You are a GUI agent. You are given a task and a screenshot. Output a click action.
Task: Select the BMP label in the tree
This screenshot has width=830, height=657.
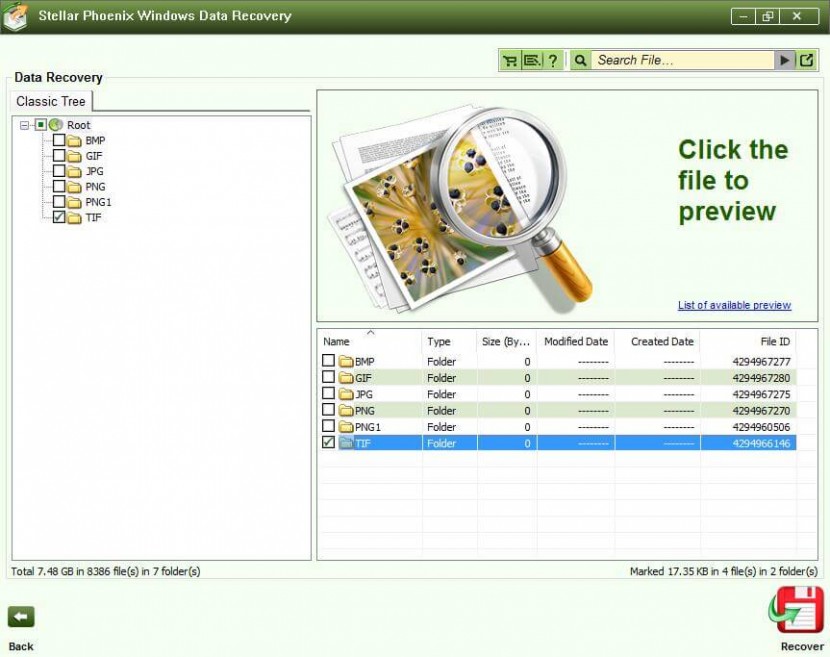pos(95,141)
